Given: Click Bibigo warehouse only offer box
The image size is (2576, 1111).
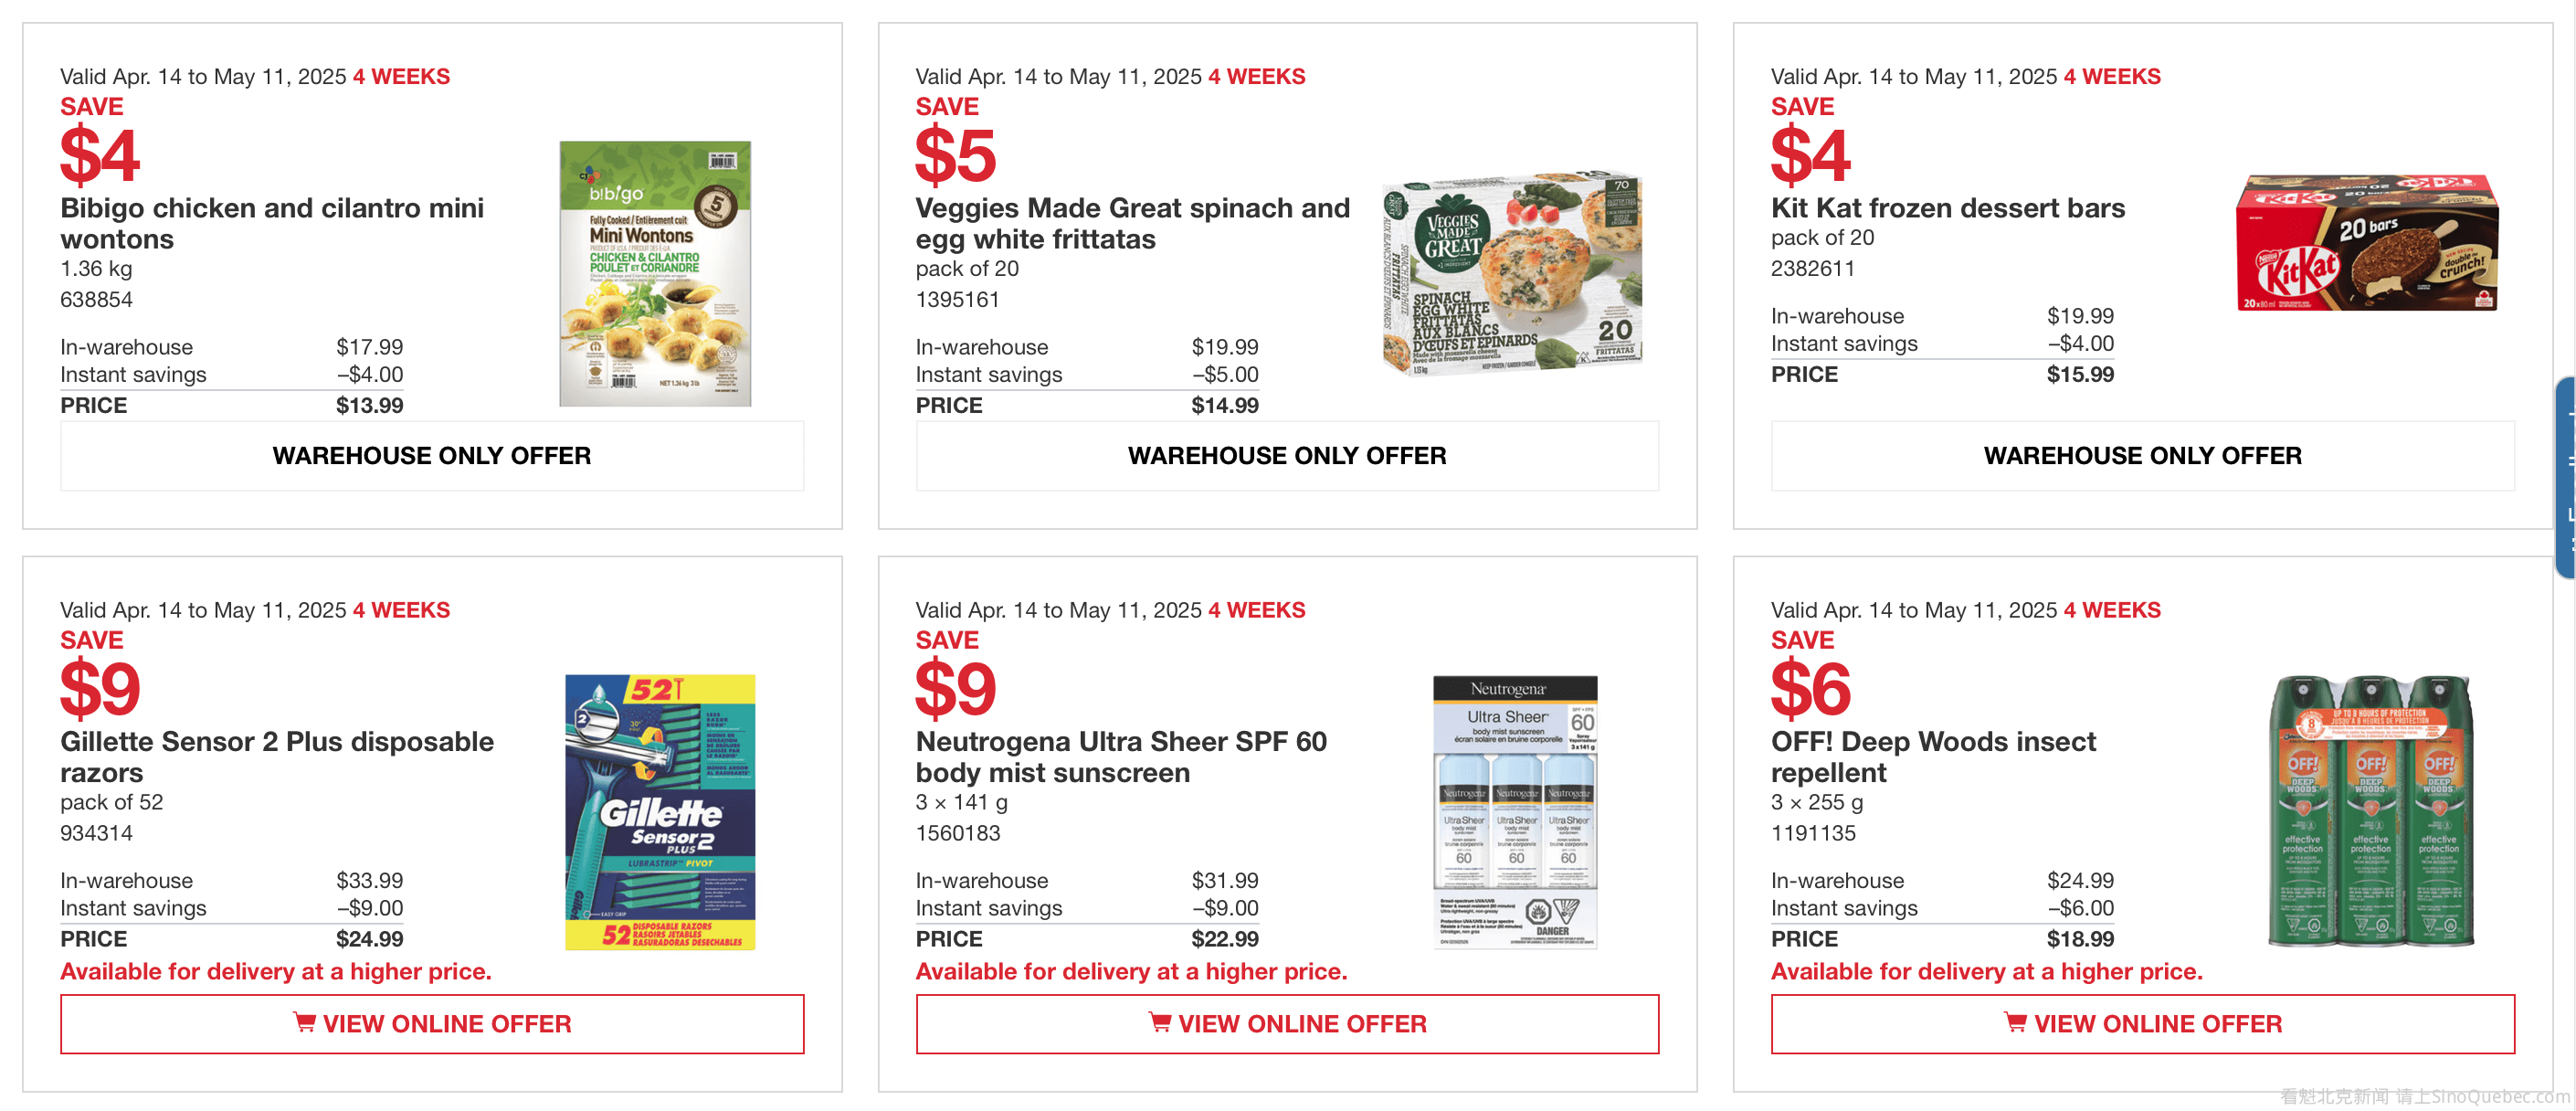Looking at the screenshot, I should (x=432, y=456).
